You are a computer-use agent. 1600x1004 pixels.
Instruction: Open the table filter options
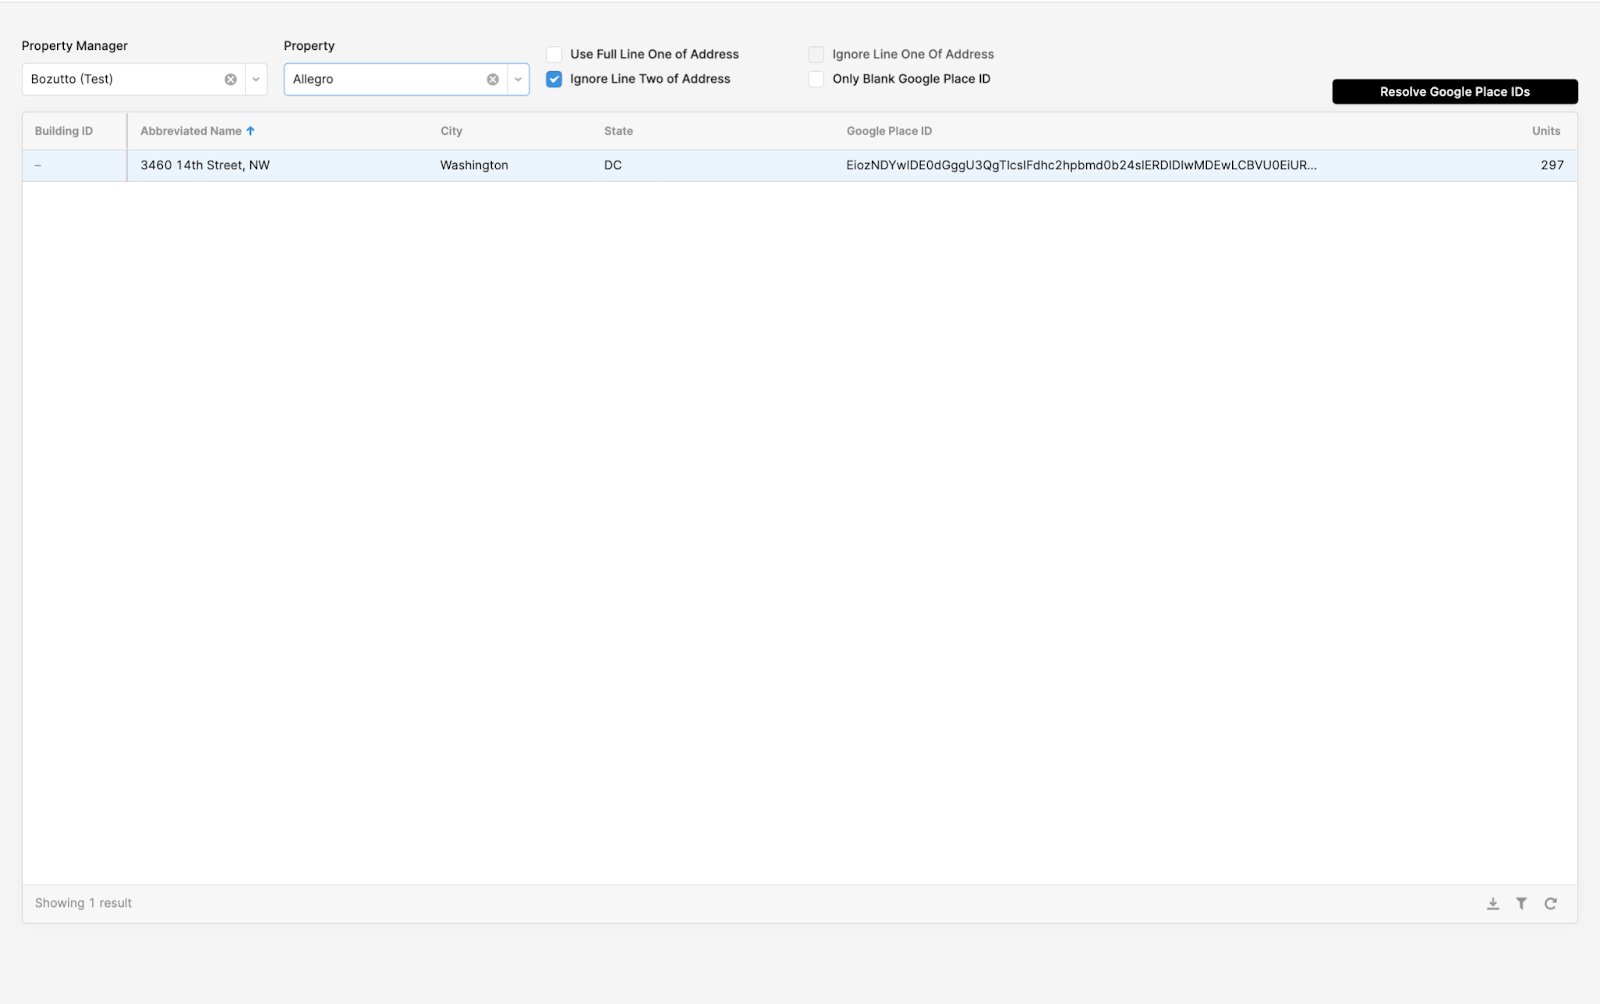point(1521,903)
